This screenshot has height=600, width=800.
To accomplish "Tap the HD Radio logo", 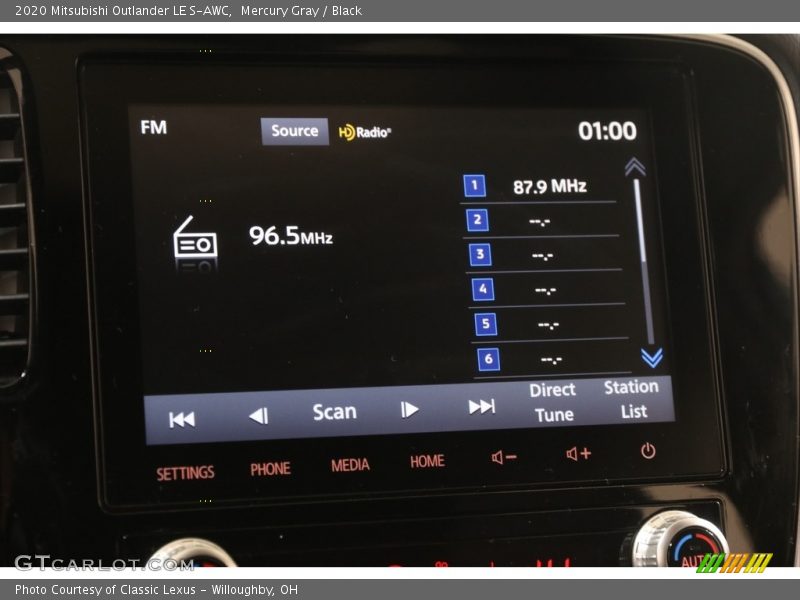I will coord(364,131).
